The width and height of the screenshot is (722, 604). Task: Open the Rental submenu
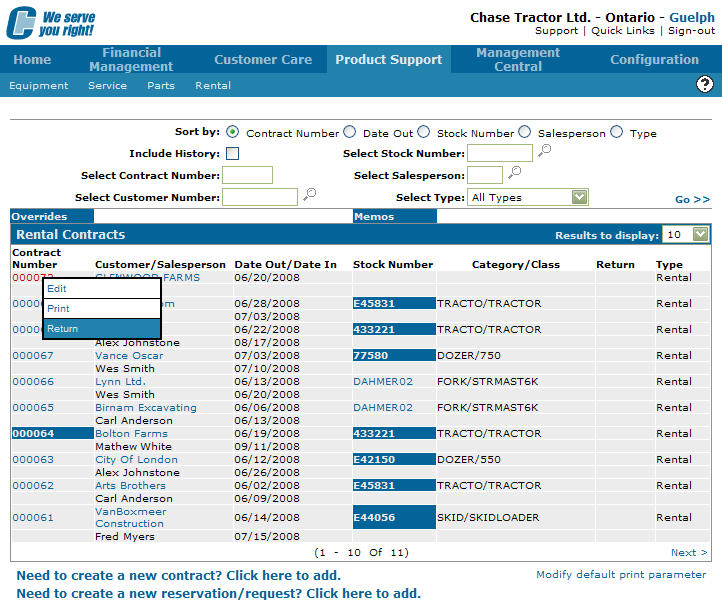213,86
